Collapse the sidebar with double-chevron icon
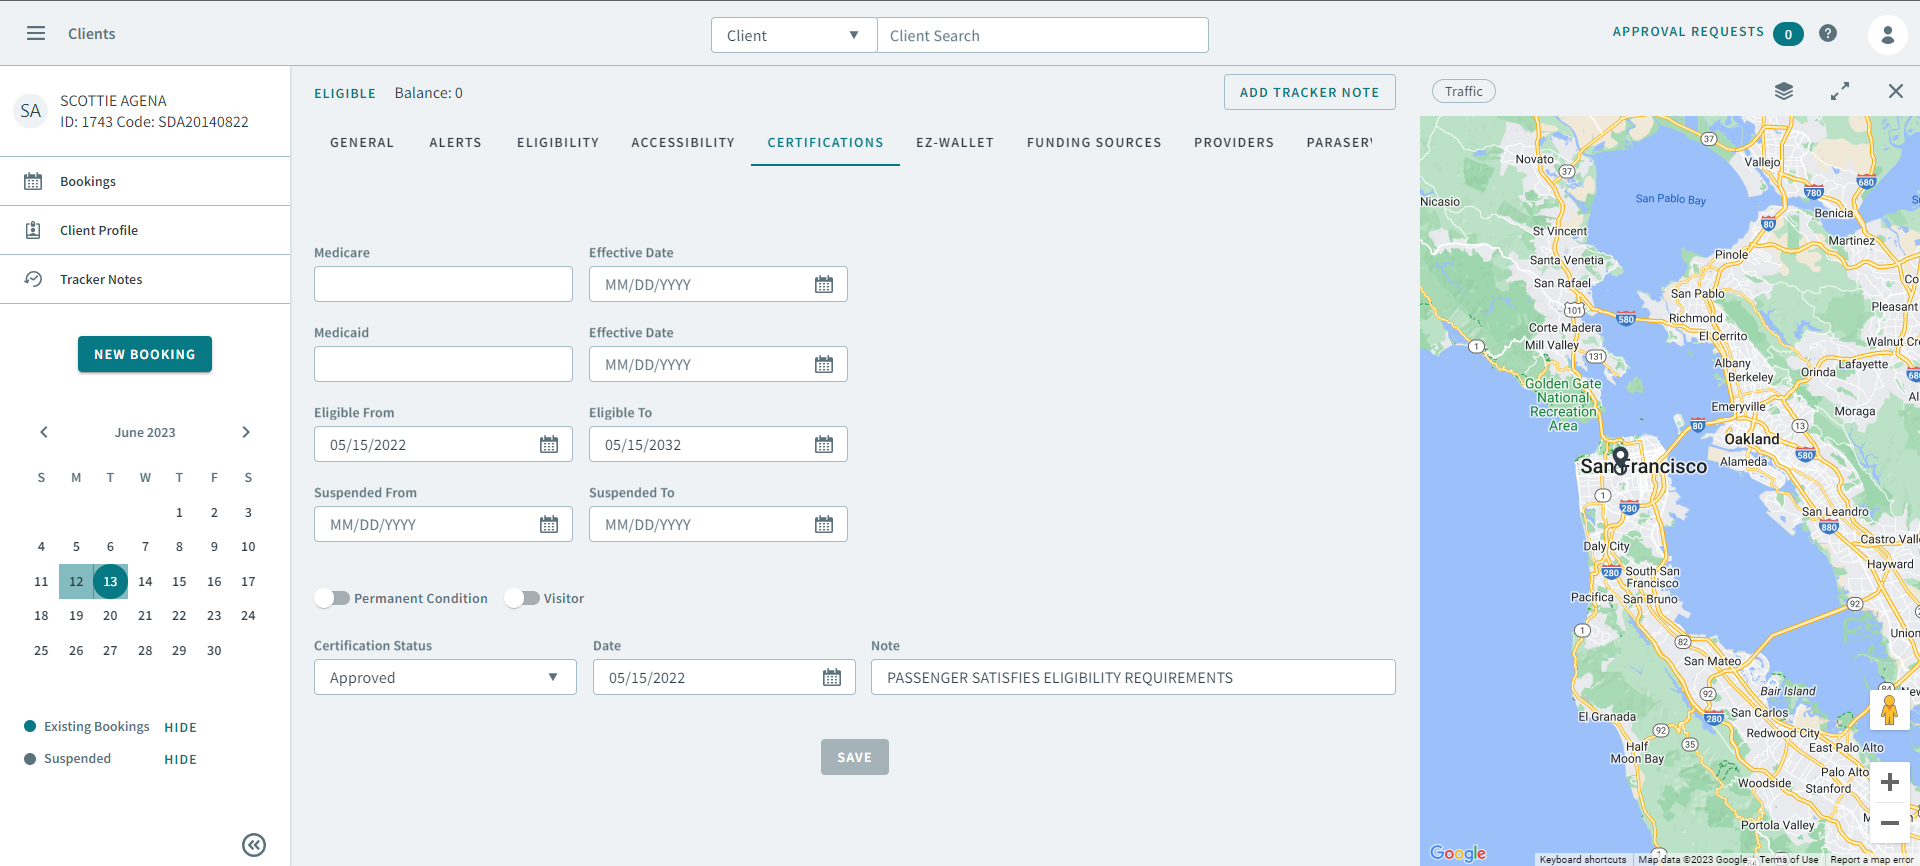 click(254, 845)
